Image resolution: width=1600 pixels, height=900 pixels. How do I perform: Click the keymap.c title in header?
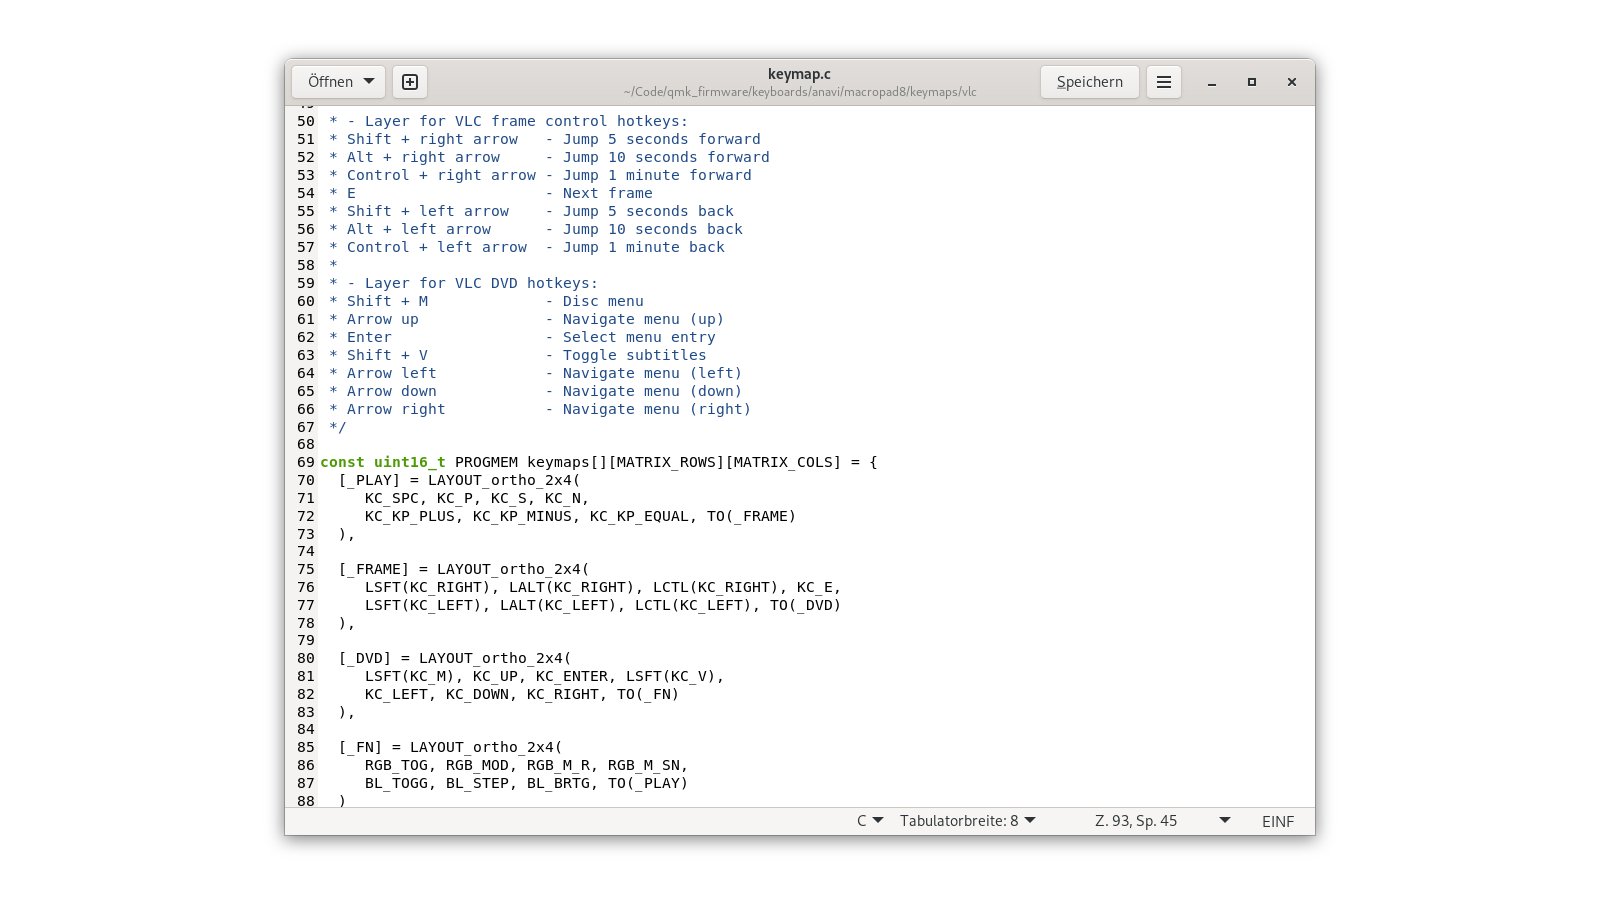click(799, 74)
